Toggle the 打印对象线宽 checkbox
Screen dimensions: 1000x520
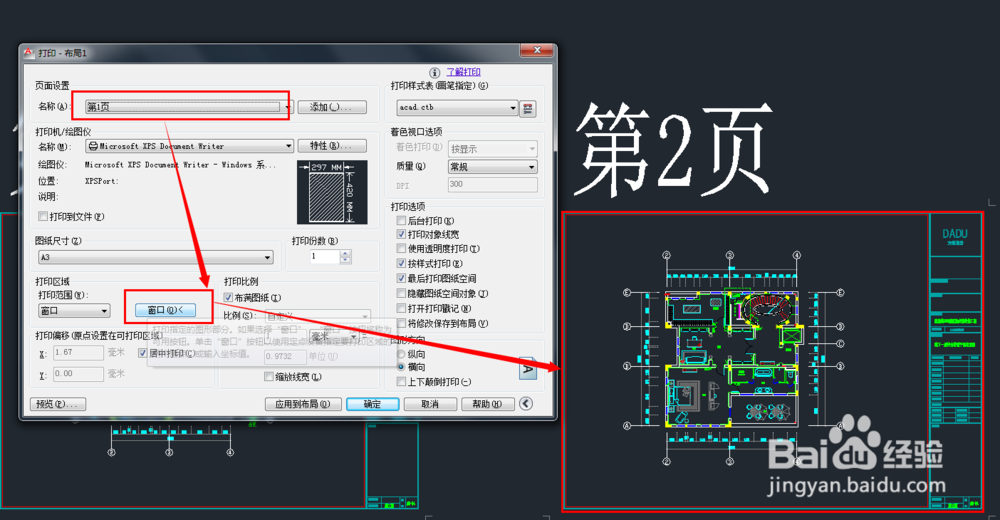tap(401, 235)
